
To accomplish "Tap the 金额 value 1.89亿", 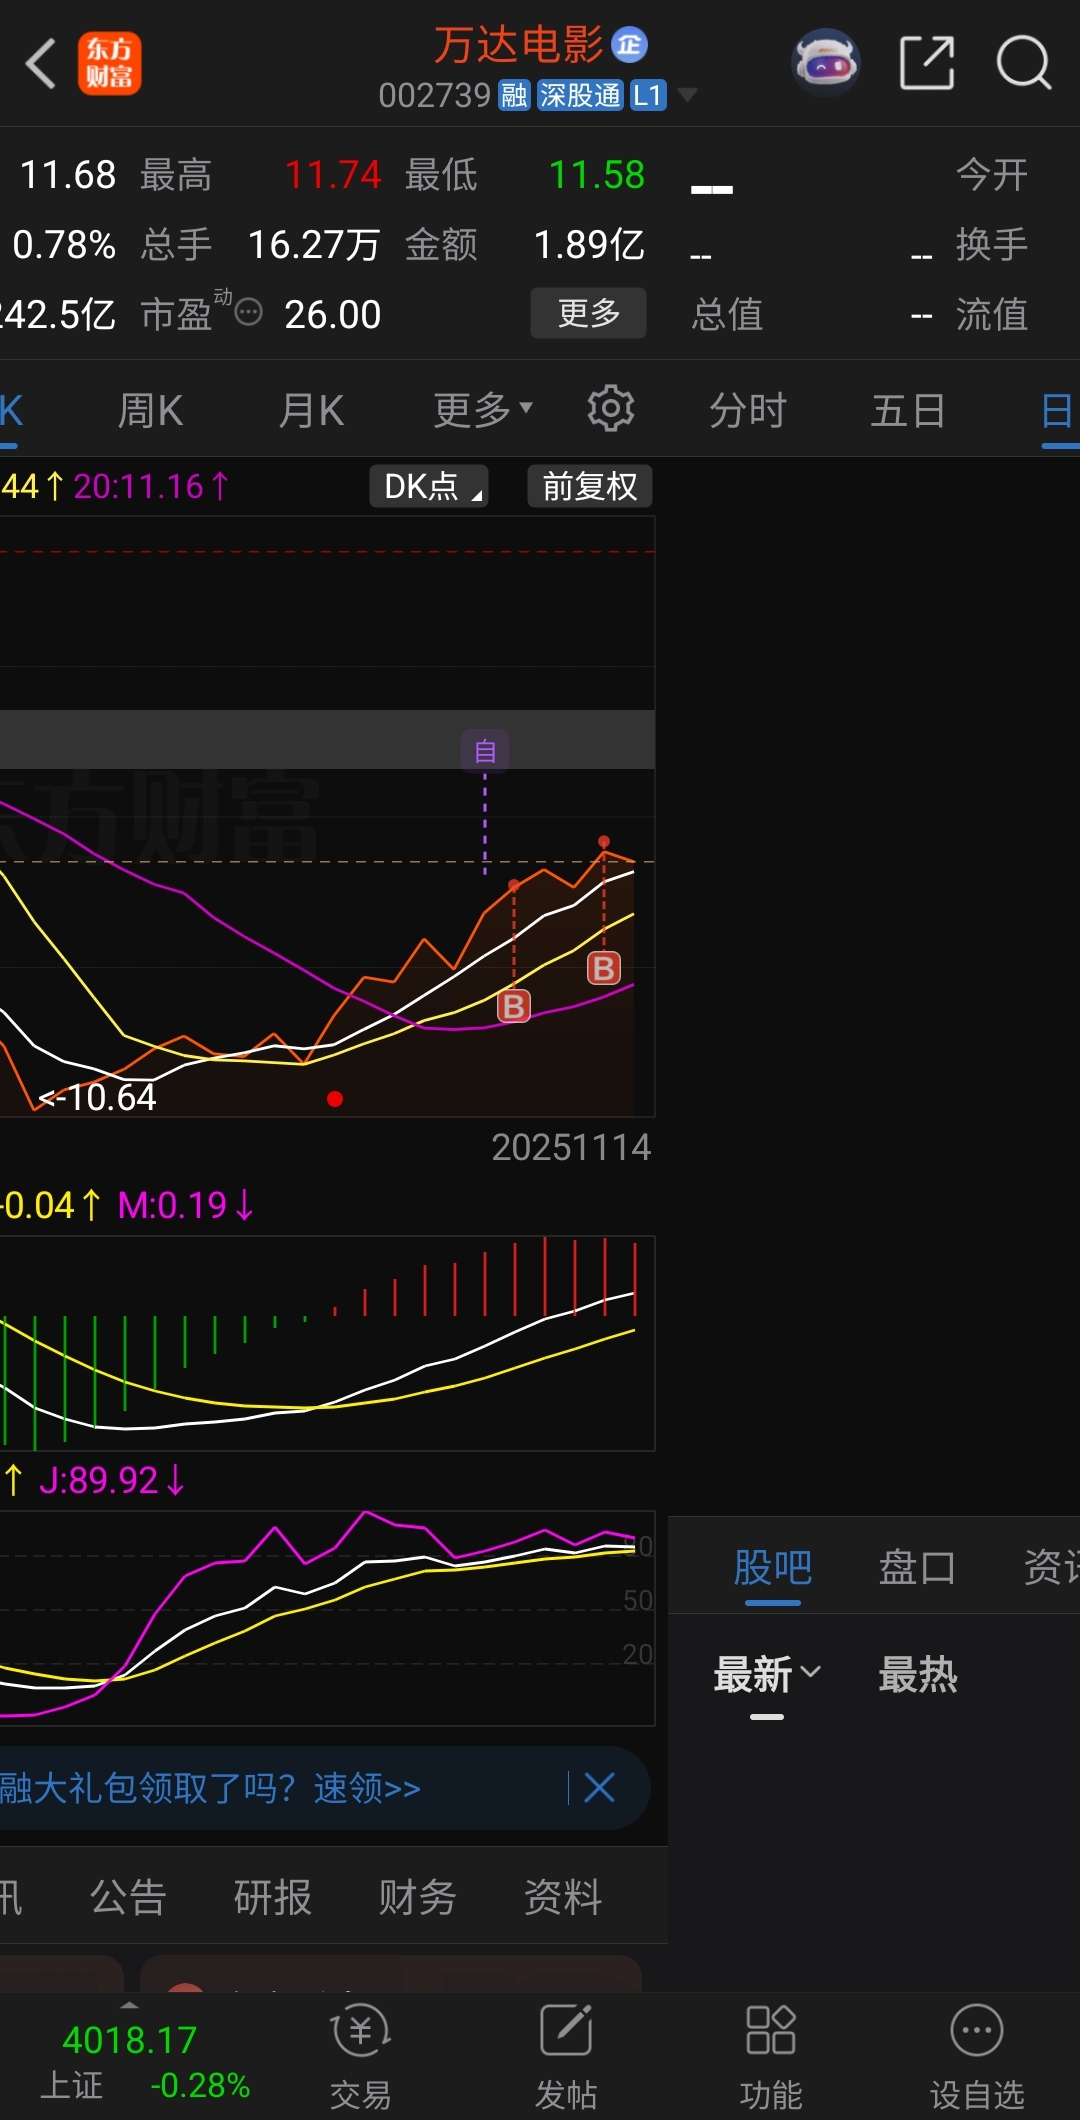I will tap(589, 245).
